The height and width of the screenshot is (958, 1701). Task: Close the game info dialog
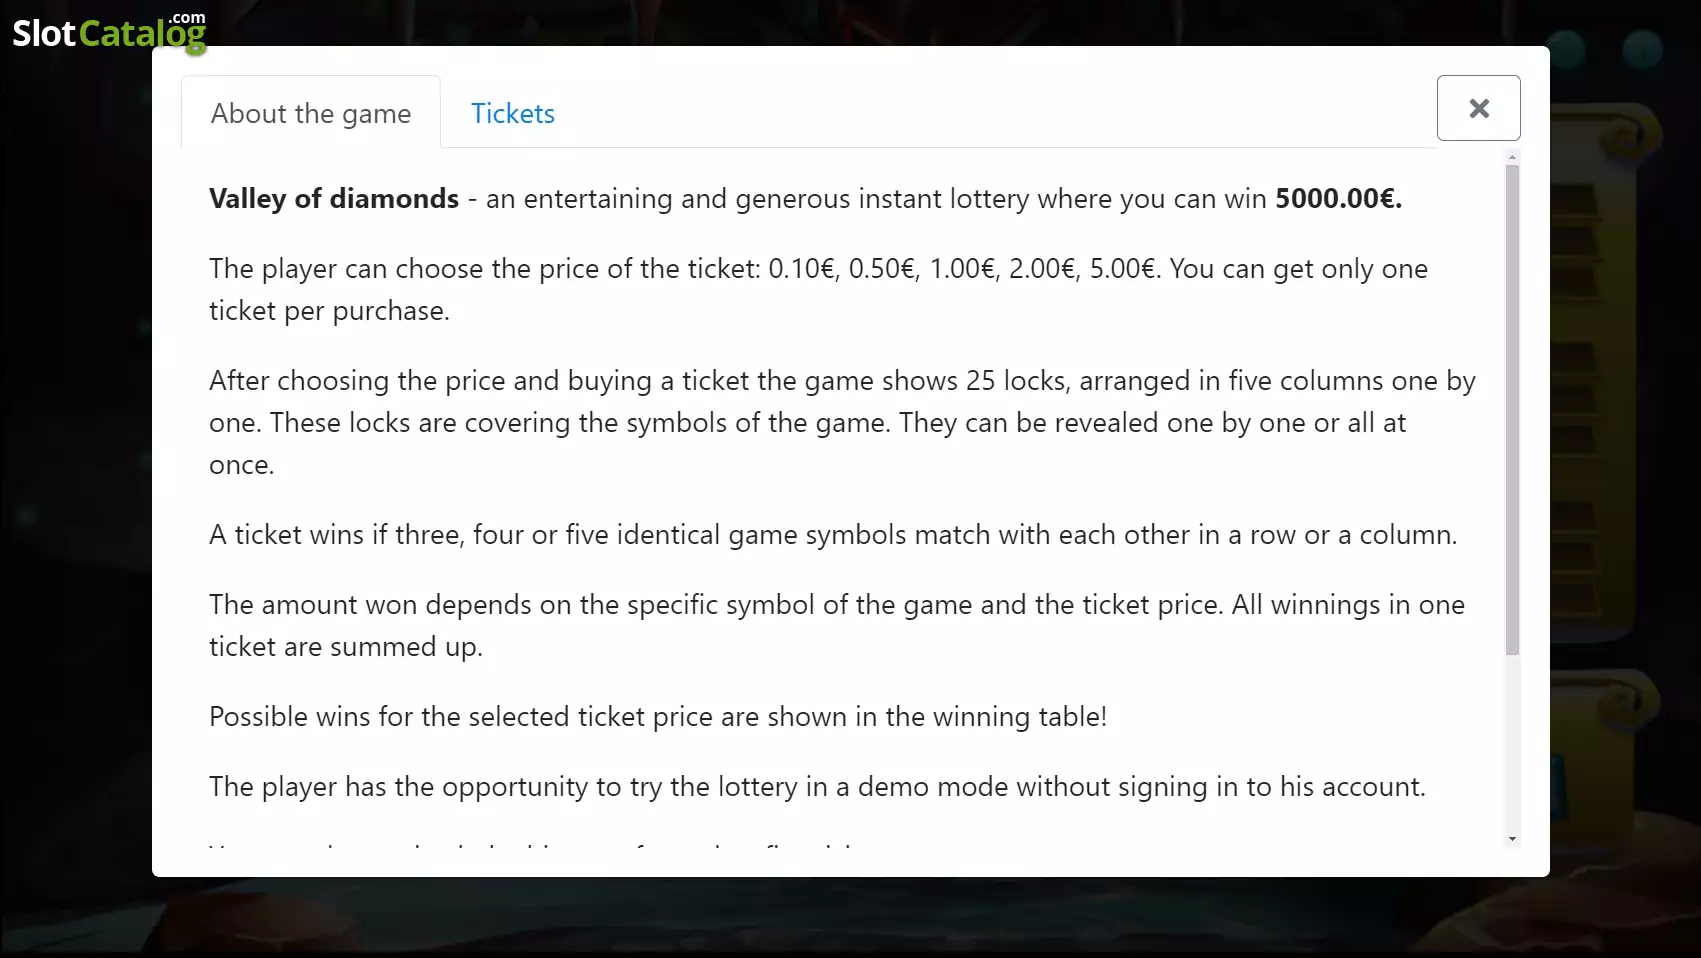tap(1478, 108)
